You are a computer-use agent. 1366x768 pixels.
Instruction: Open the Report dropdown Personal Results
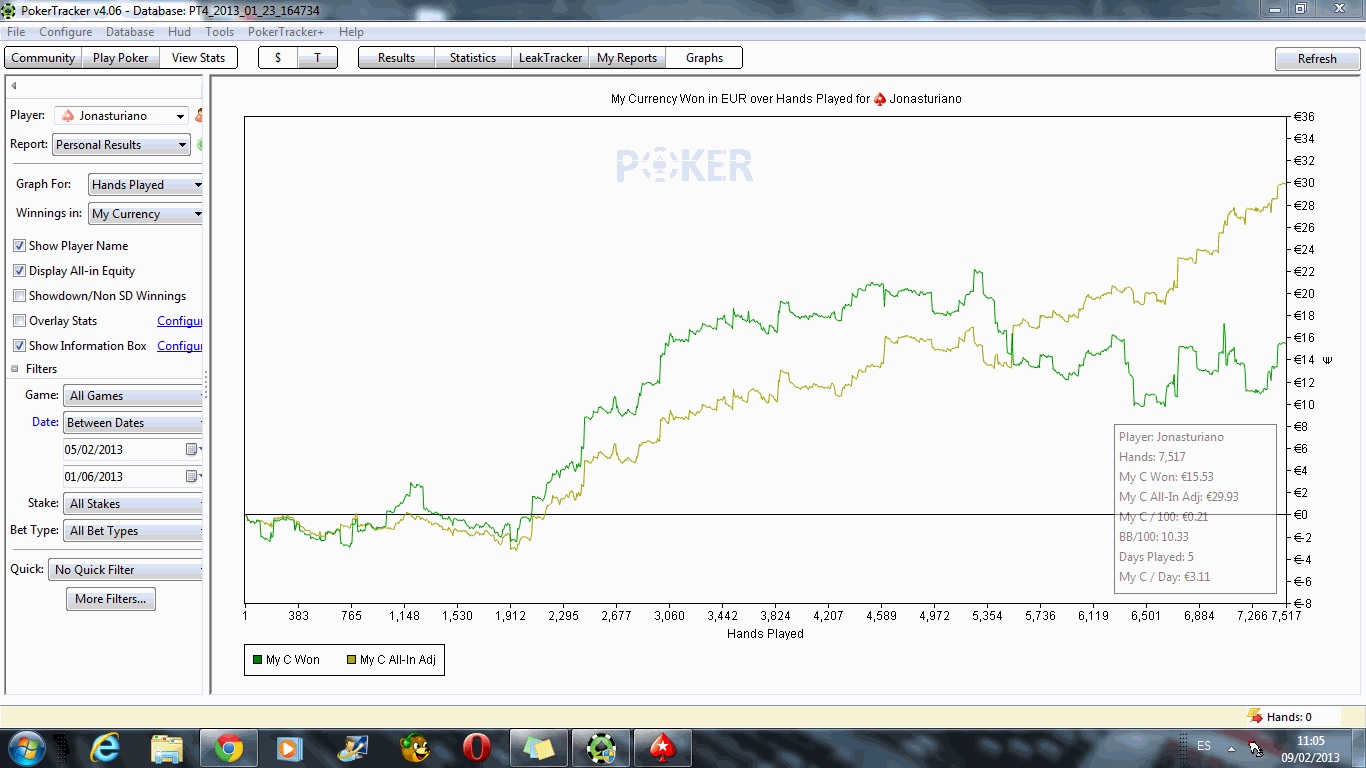click(x=120, y=145)
